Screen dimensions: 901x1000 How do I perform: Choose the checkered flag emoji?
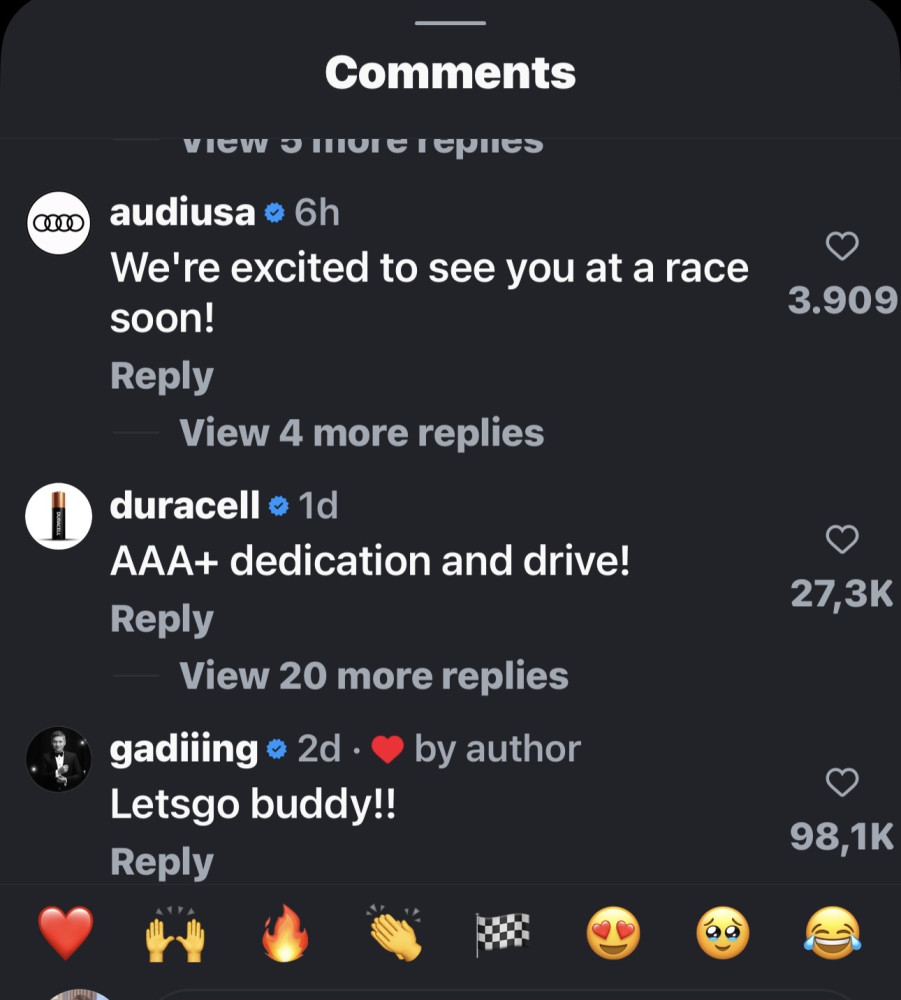[502, 934]
